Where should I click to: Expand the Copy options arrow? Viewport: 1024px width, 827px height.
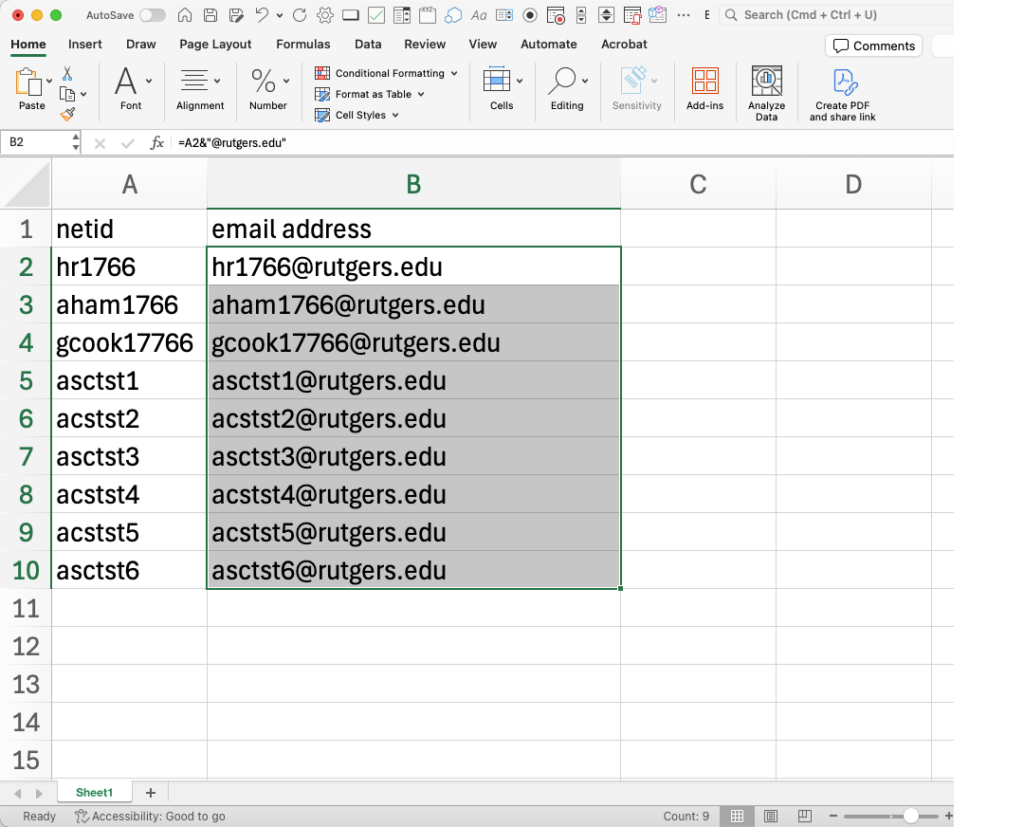84,95
